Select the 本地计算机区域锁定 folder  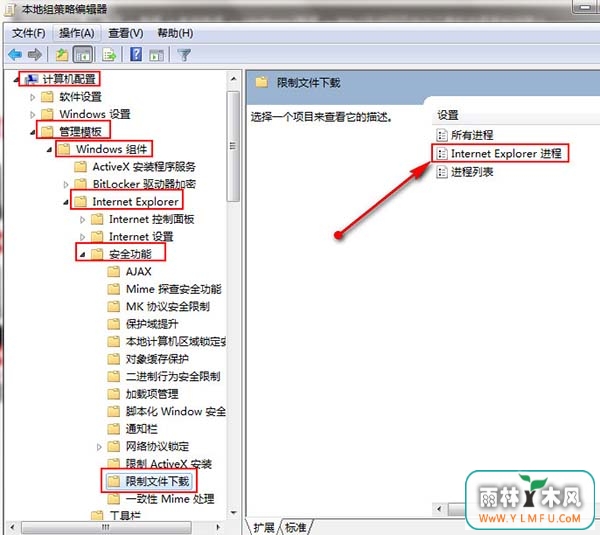pyautogui.click(x=166, y=341)
